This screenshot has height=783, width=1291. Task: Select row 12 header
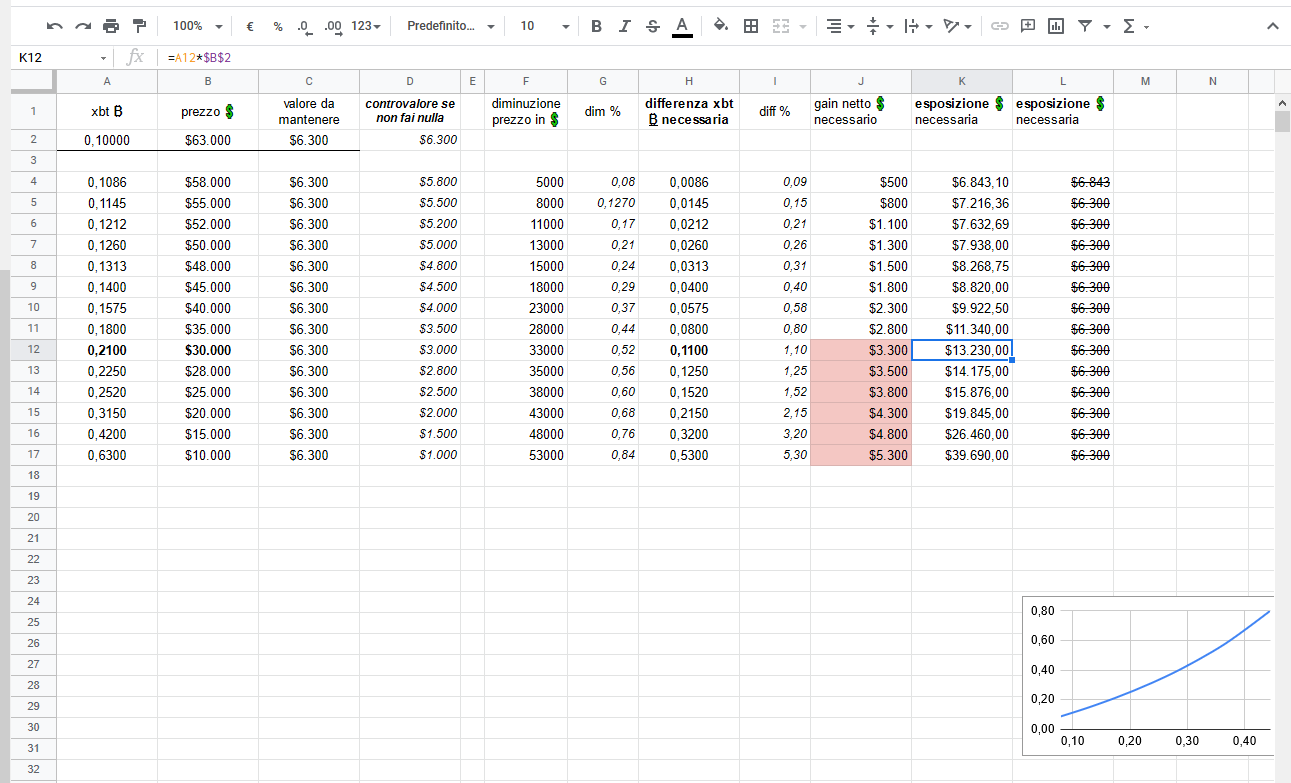[x=33, y=350]
